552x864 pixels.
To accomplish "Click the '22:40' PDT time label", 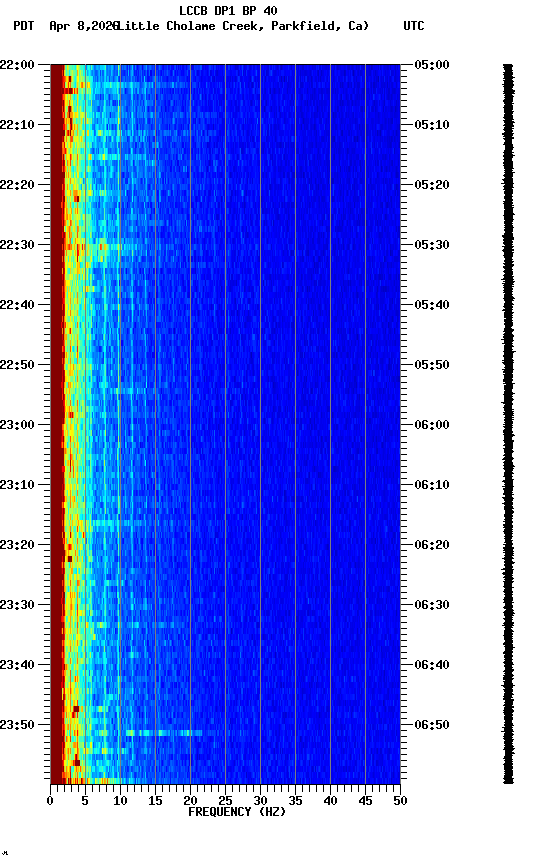I will point(17,305).
